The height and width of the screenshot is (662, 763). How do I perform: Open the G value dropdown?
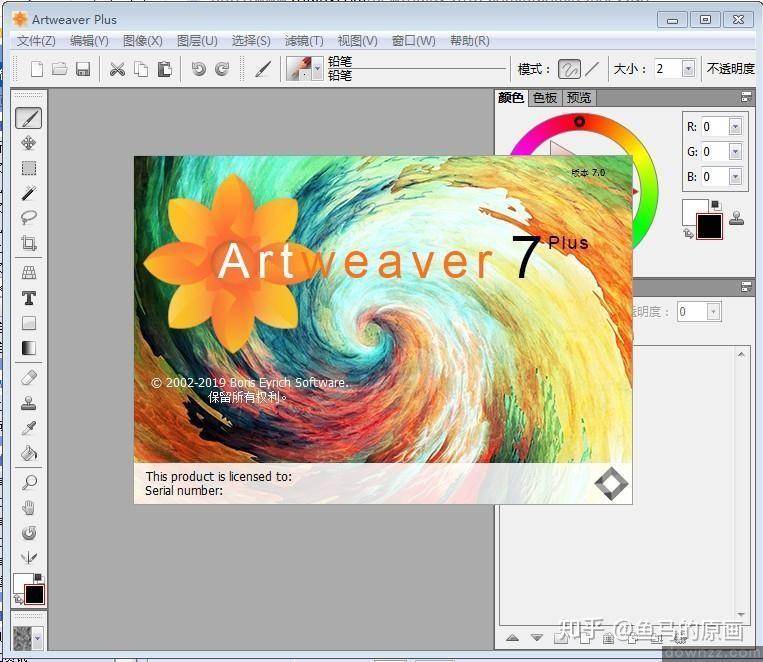(x=735, y=151)
